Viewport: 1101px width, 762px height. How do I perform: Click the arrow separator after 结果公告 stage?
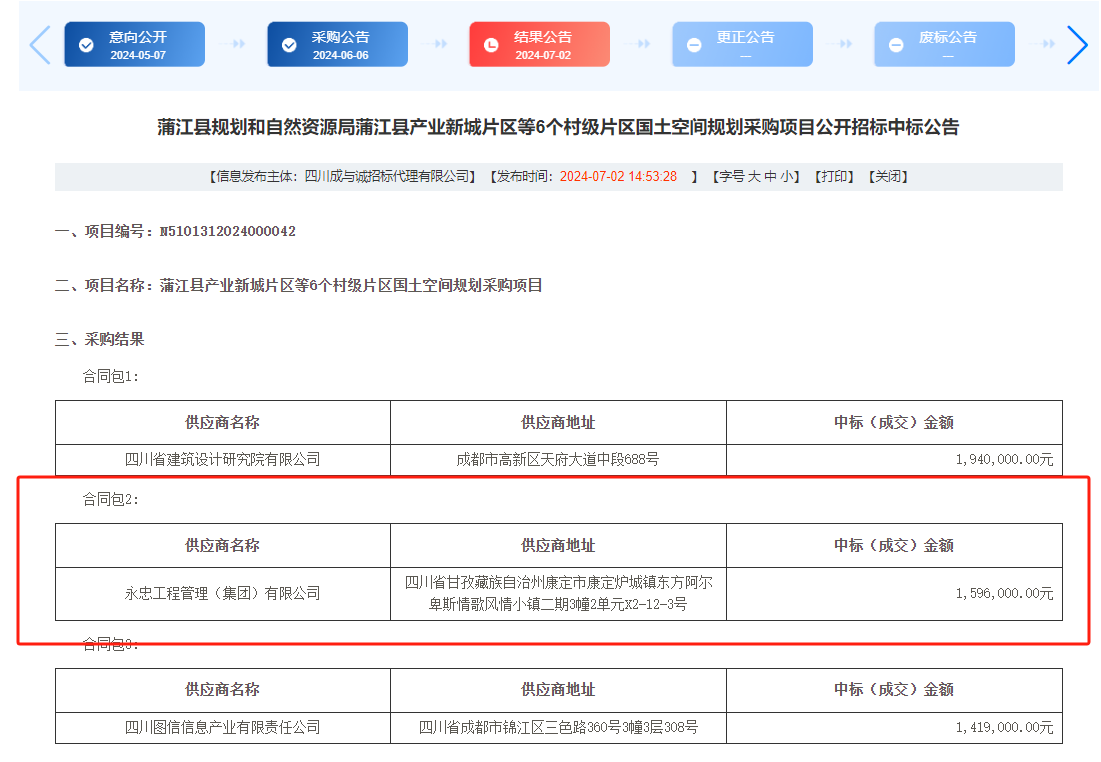tap(638, 44)
